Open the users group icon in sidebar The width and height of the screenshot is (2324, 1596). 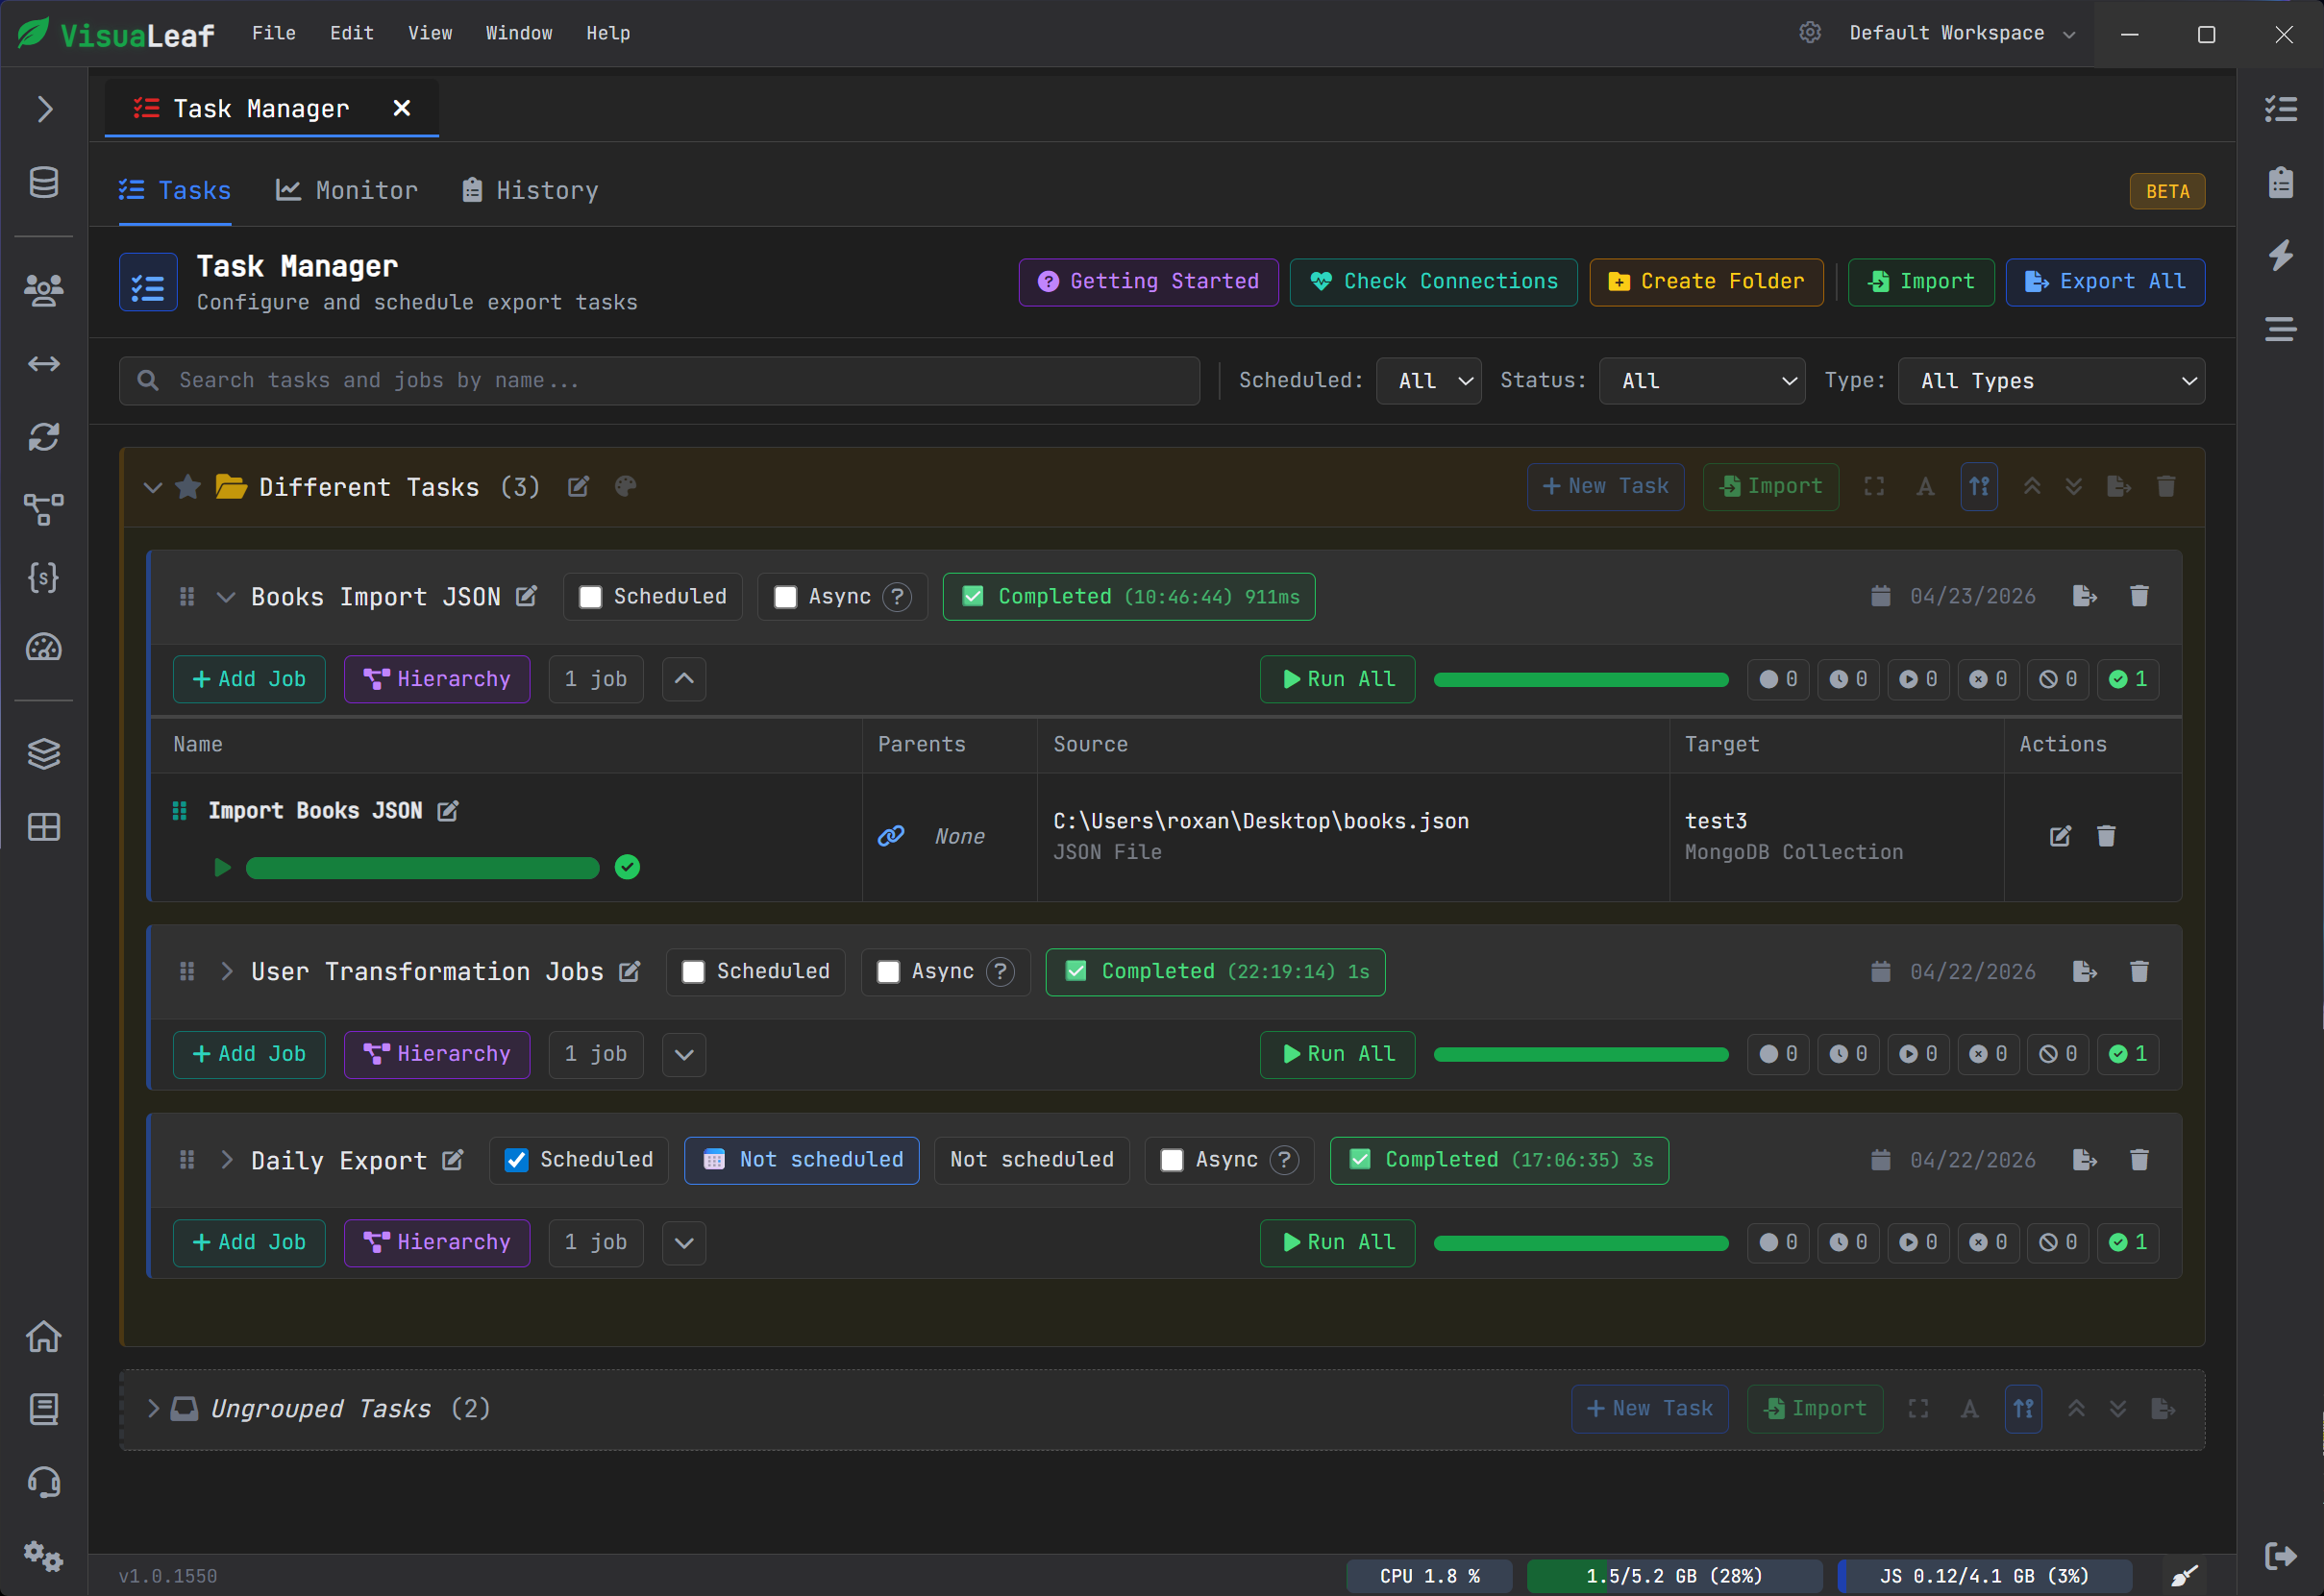click(x=43, y=290)
